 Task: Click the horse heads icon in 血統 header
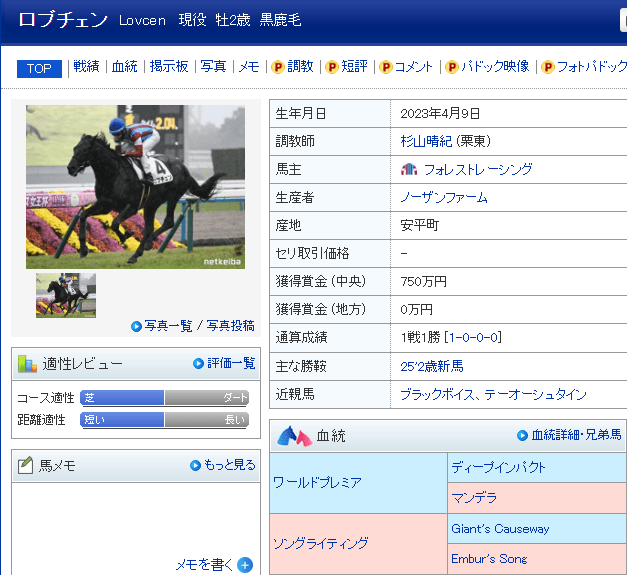click(x=295, y=436)
